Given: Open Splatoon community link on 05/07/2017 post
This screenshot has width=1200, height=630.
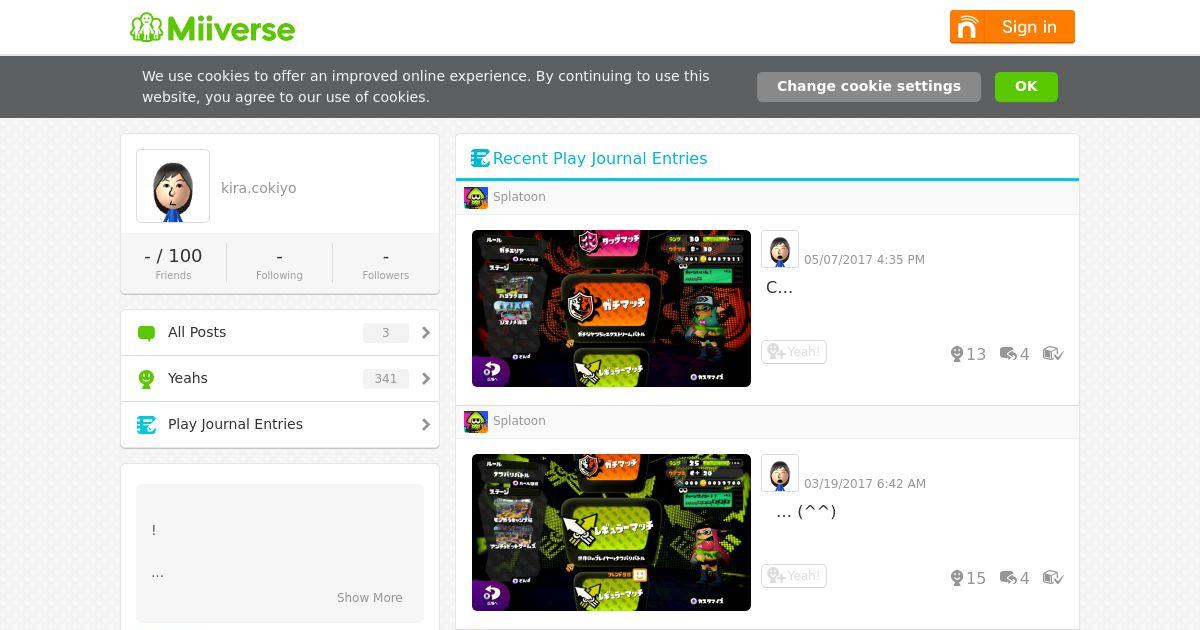Looking at the screenshot, I should click(x=519, y=197).
